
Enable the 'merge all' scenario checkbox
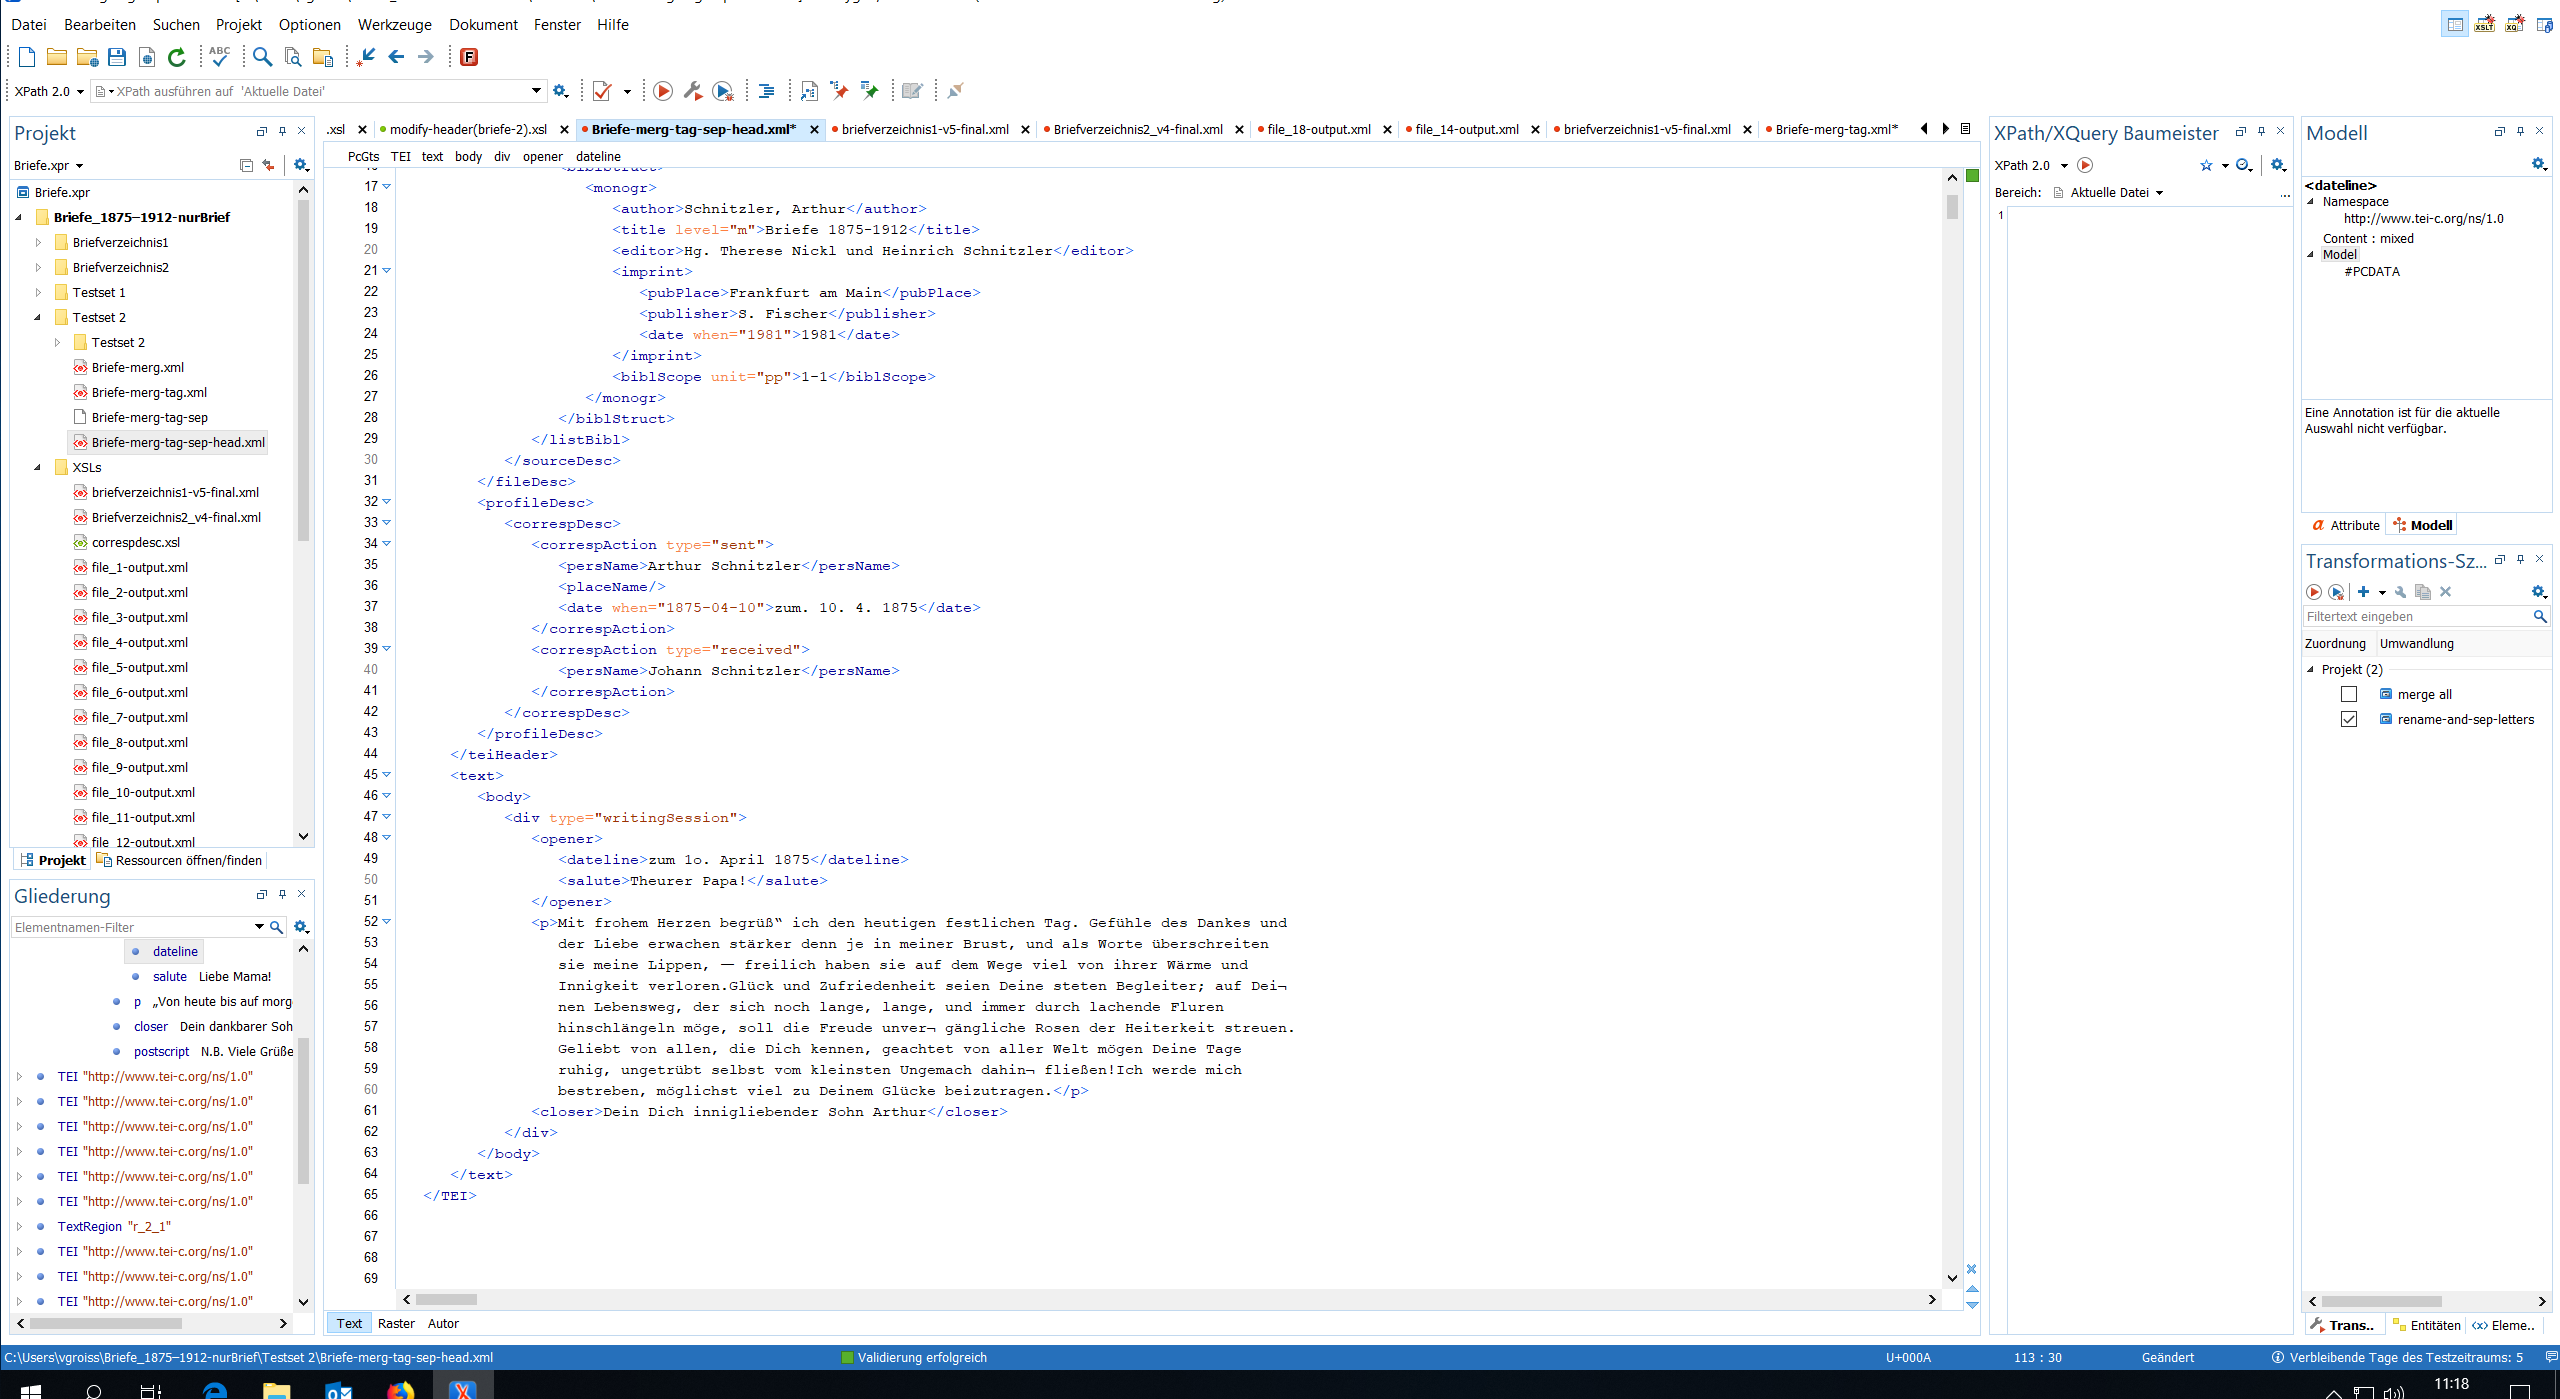2349,694
